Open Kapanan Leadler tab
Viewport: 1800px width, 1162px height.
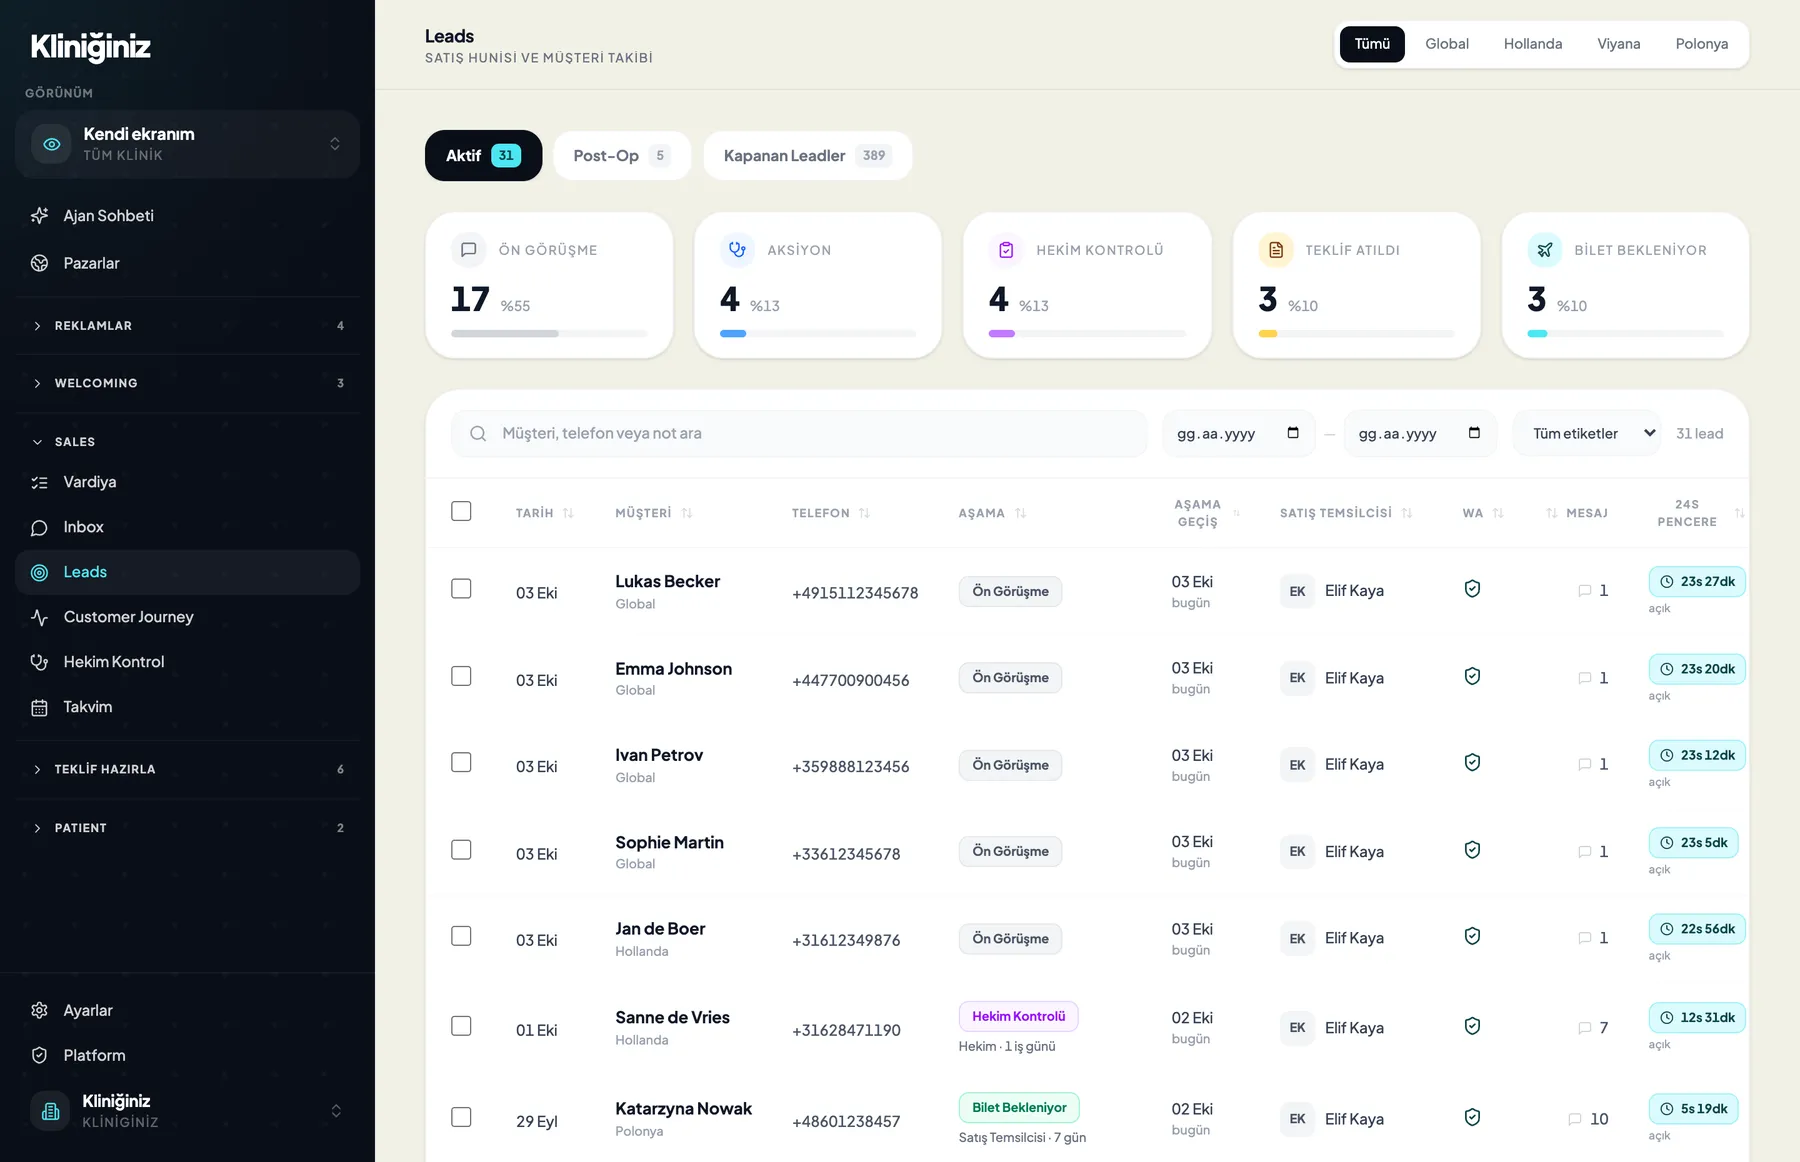(807, 156)
